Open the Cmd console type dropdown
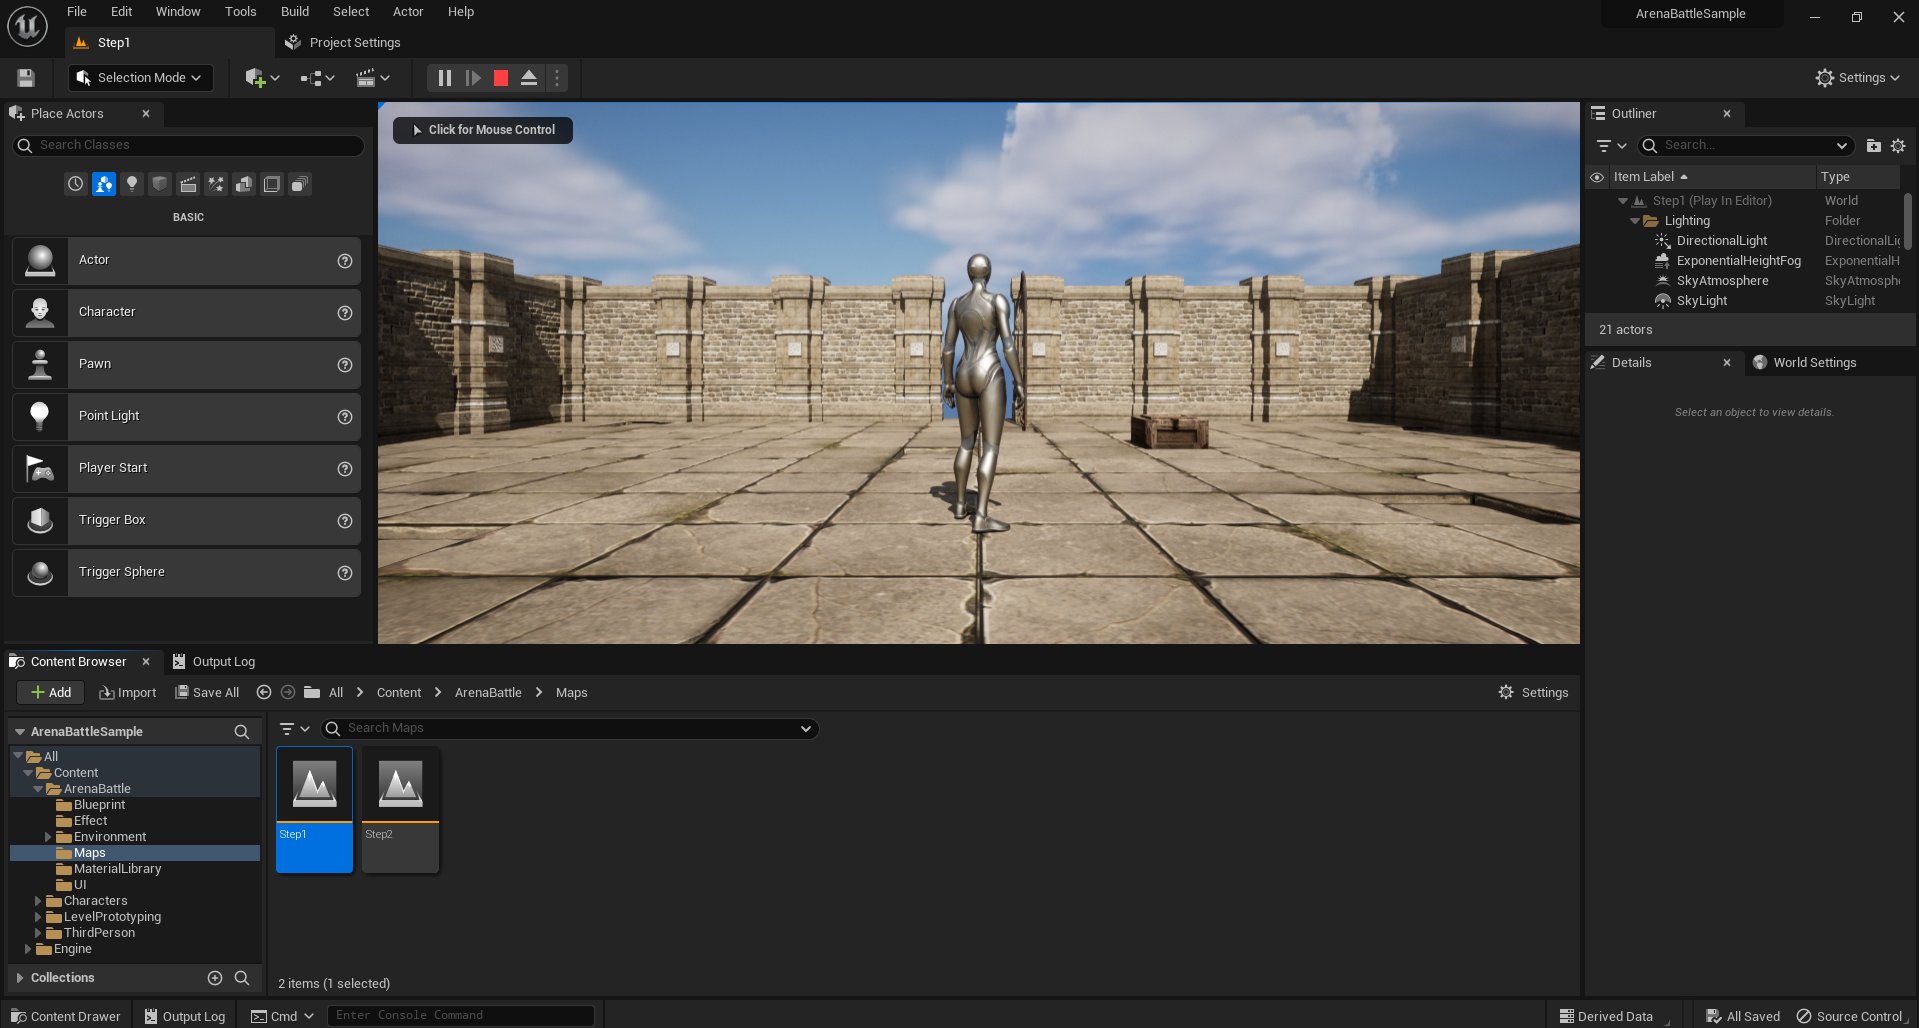Image resolution: width=1919 pixels, height=1028 pixels. tap(282, 1016)
